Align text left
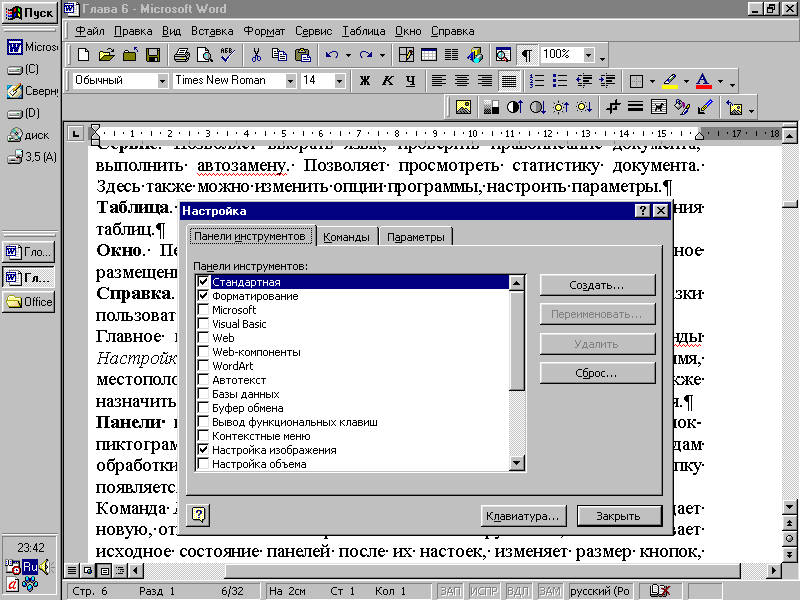Viewport: 800px width, 600px height. pyautogui.click(x=439, y=81)
